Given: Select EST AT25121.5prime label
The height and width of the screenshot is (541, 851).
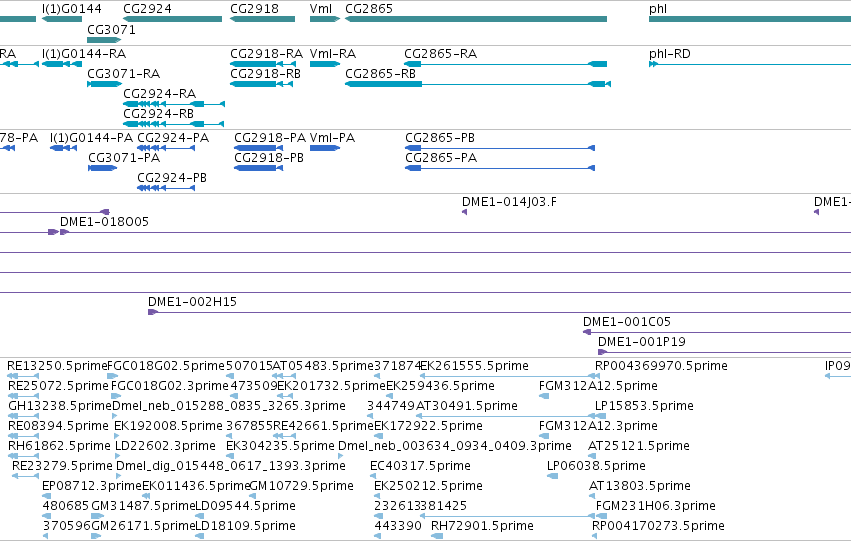Looking at the screenshot, I should [x=639, y=446].
